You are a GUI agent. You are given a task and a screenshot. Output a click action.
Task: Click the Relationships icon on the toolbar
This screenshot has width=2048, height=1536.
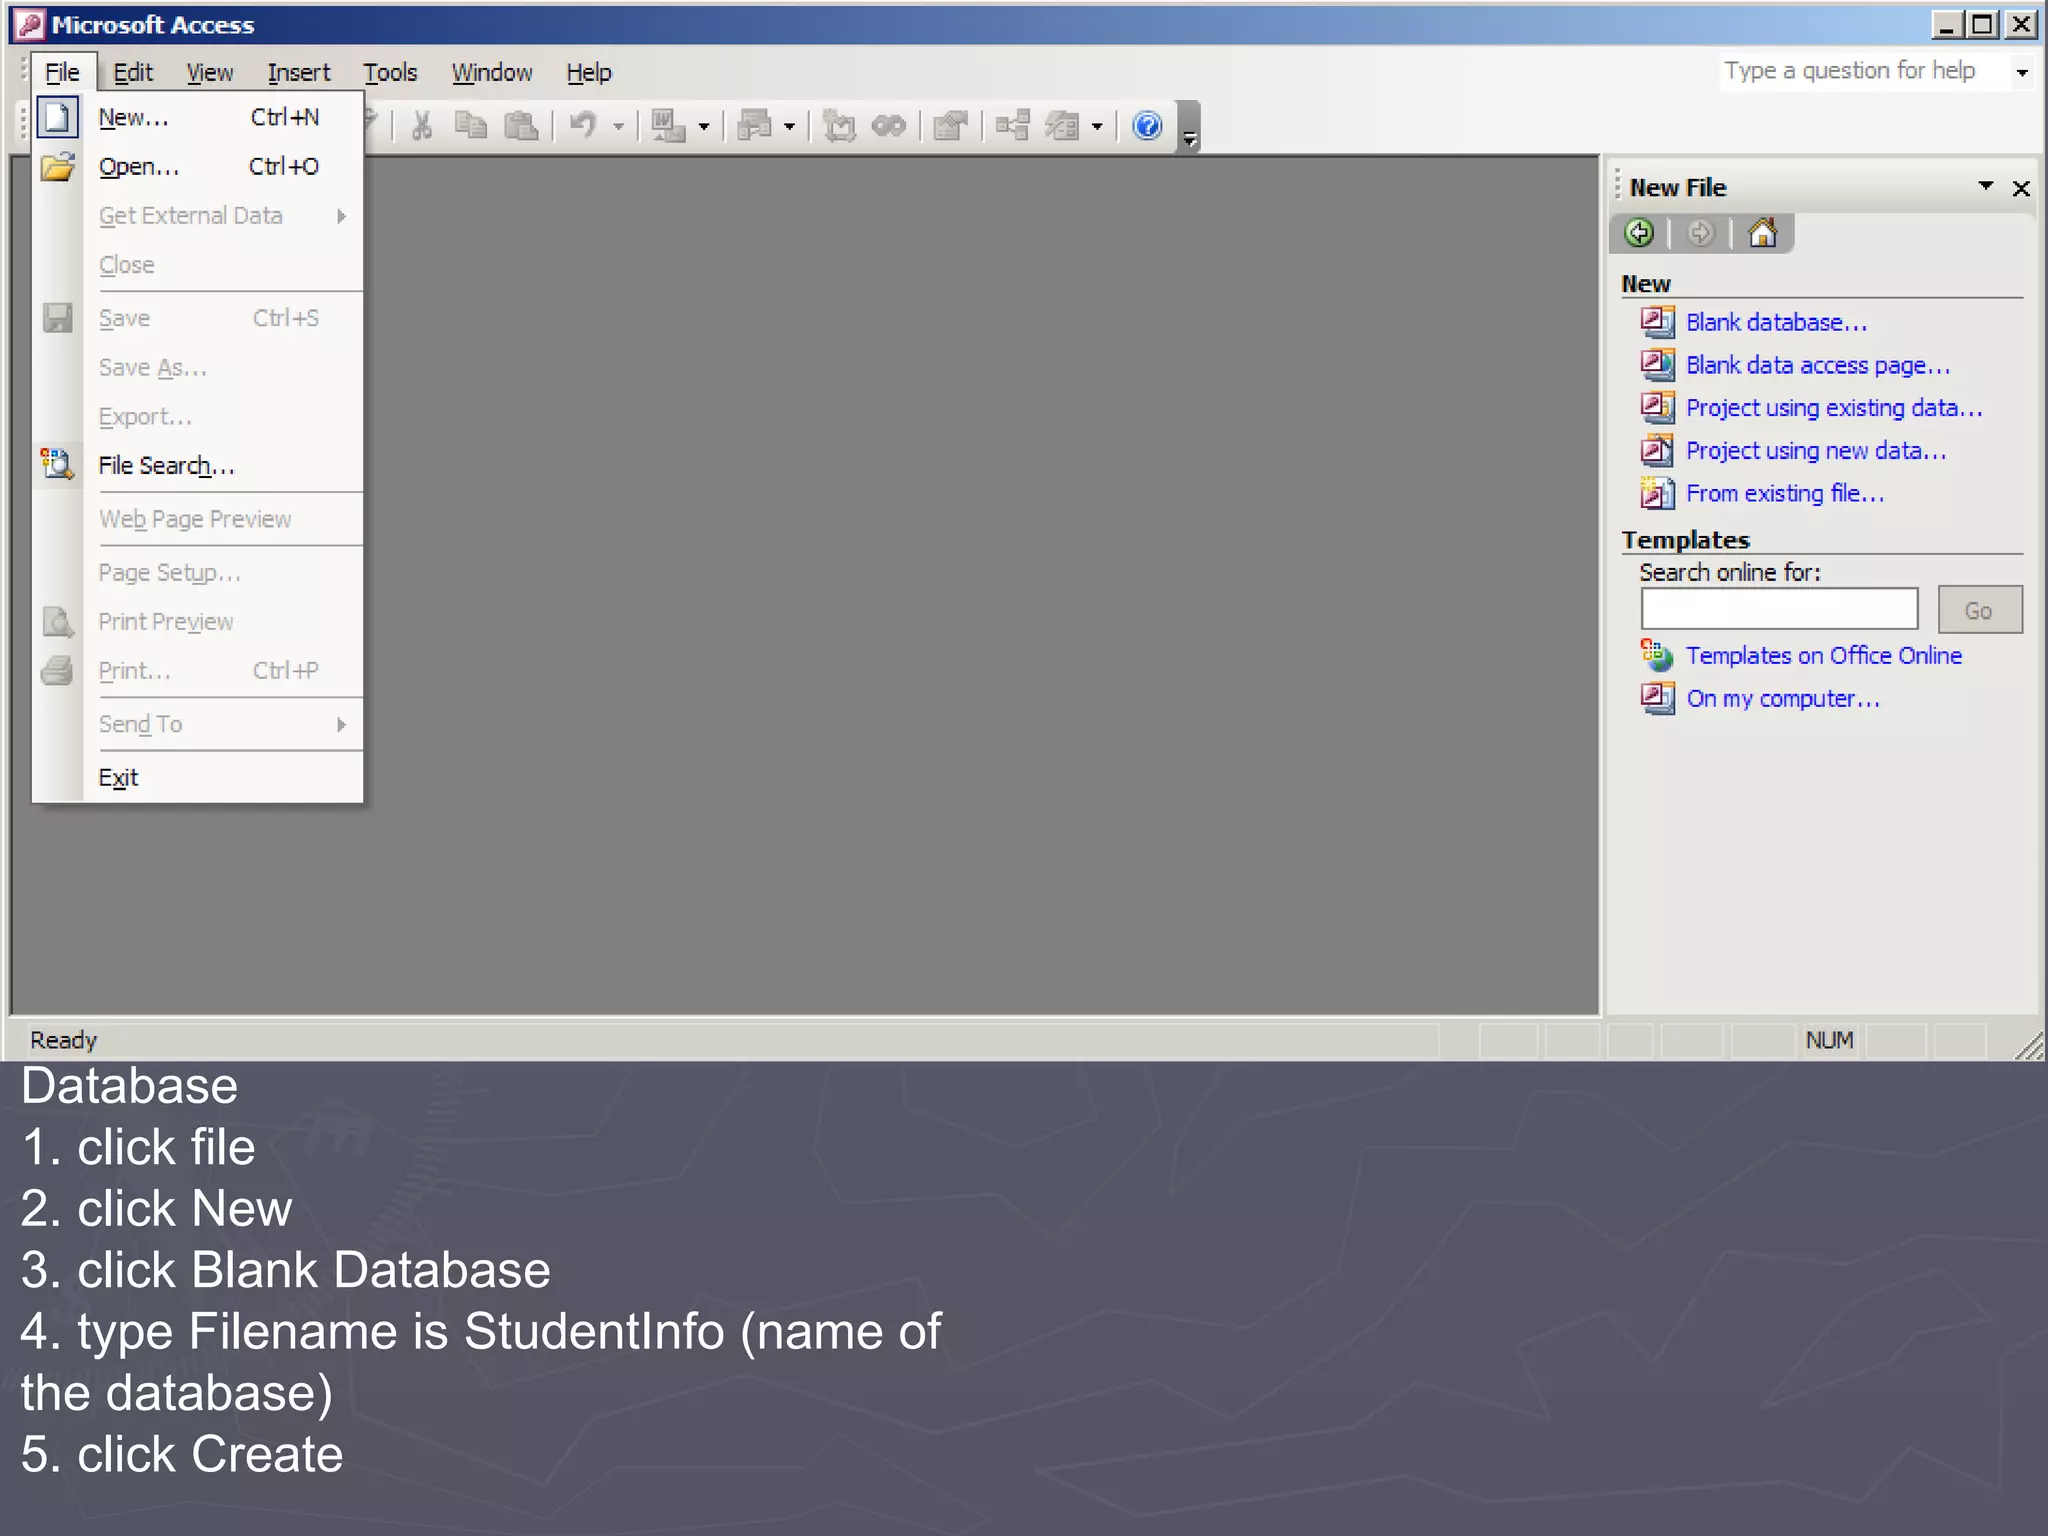[1012, 126]
